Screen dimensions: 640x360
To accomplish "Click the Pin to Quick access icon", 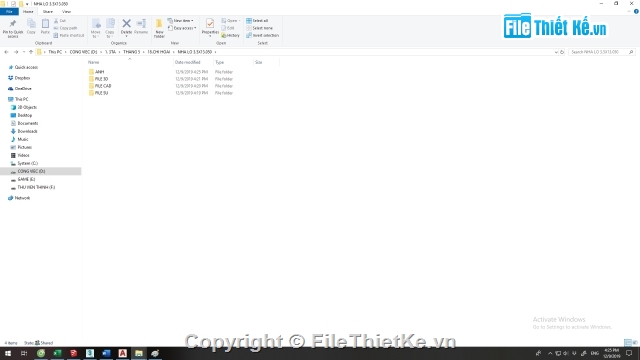I will [13, 24].
